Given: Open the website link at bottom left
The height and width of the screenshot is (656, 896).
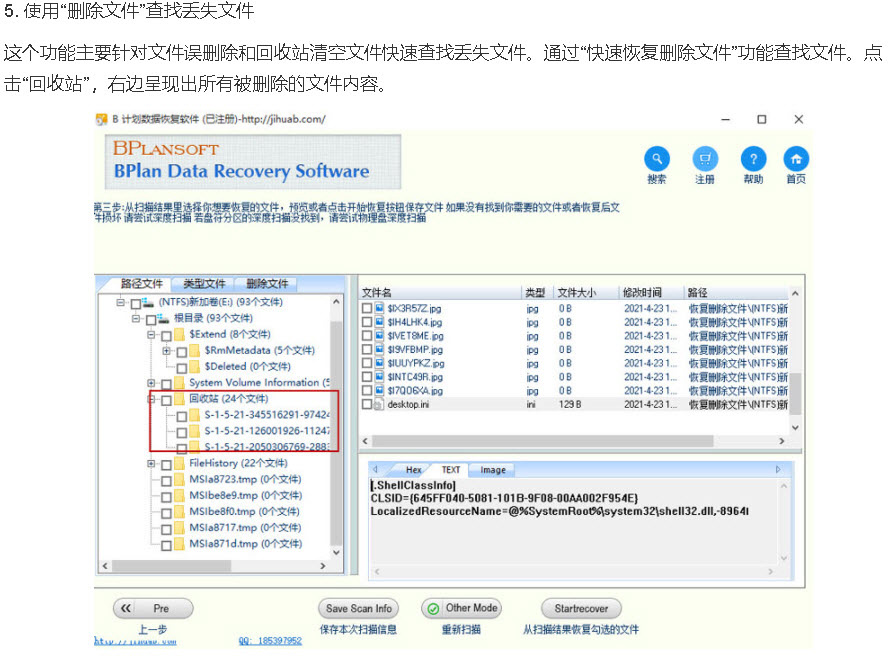Looking at the screenshot, I should [135, 641].
